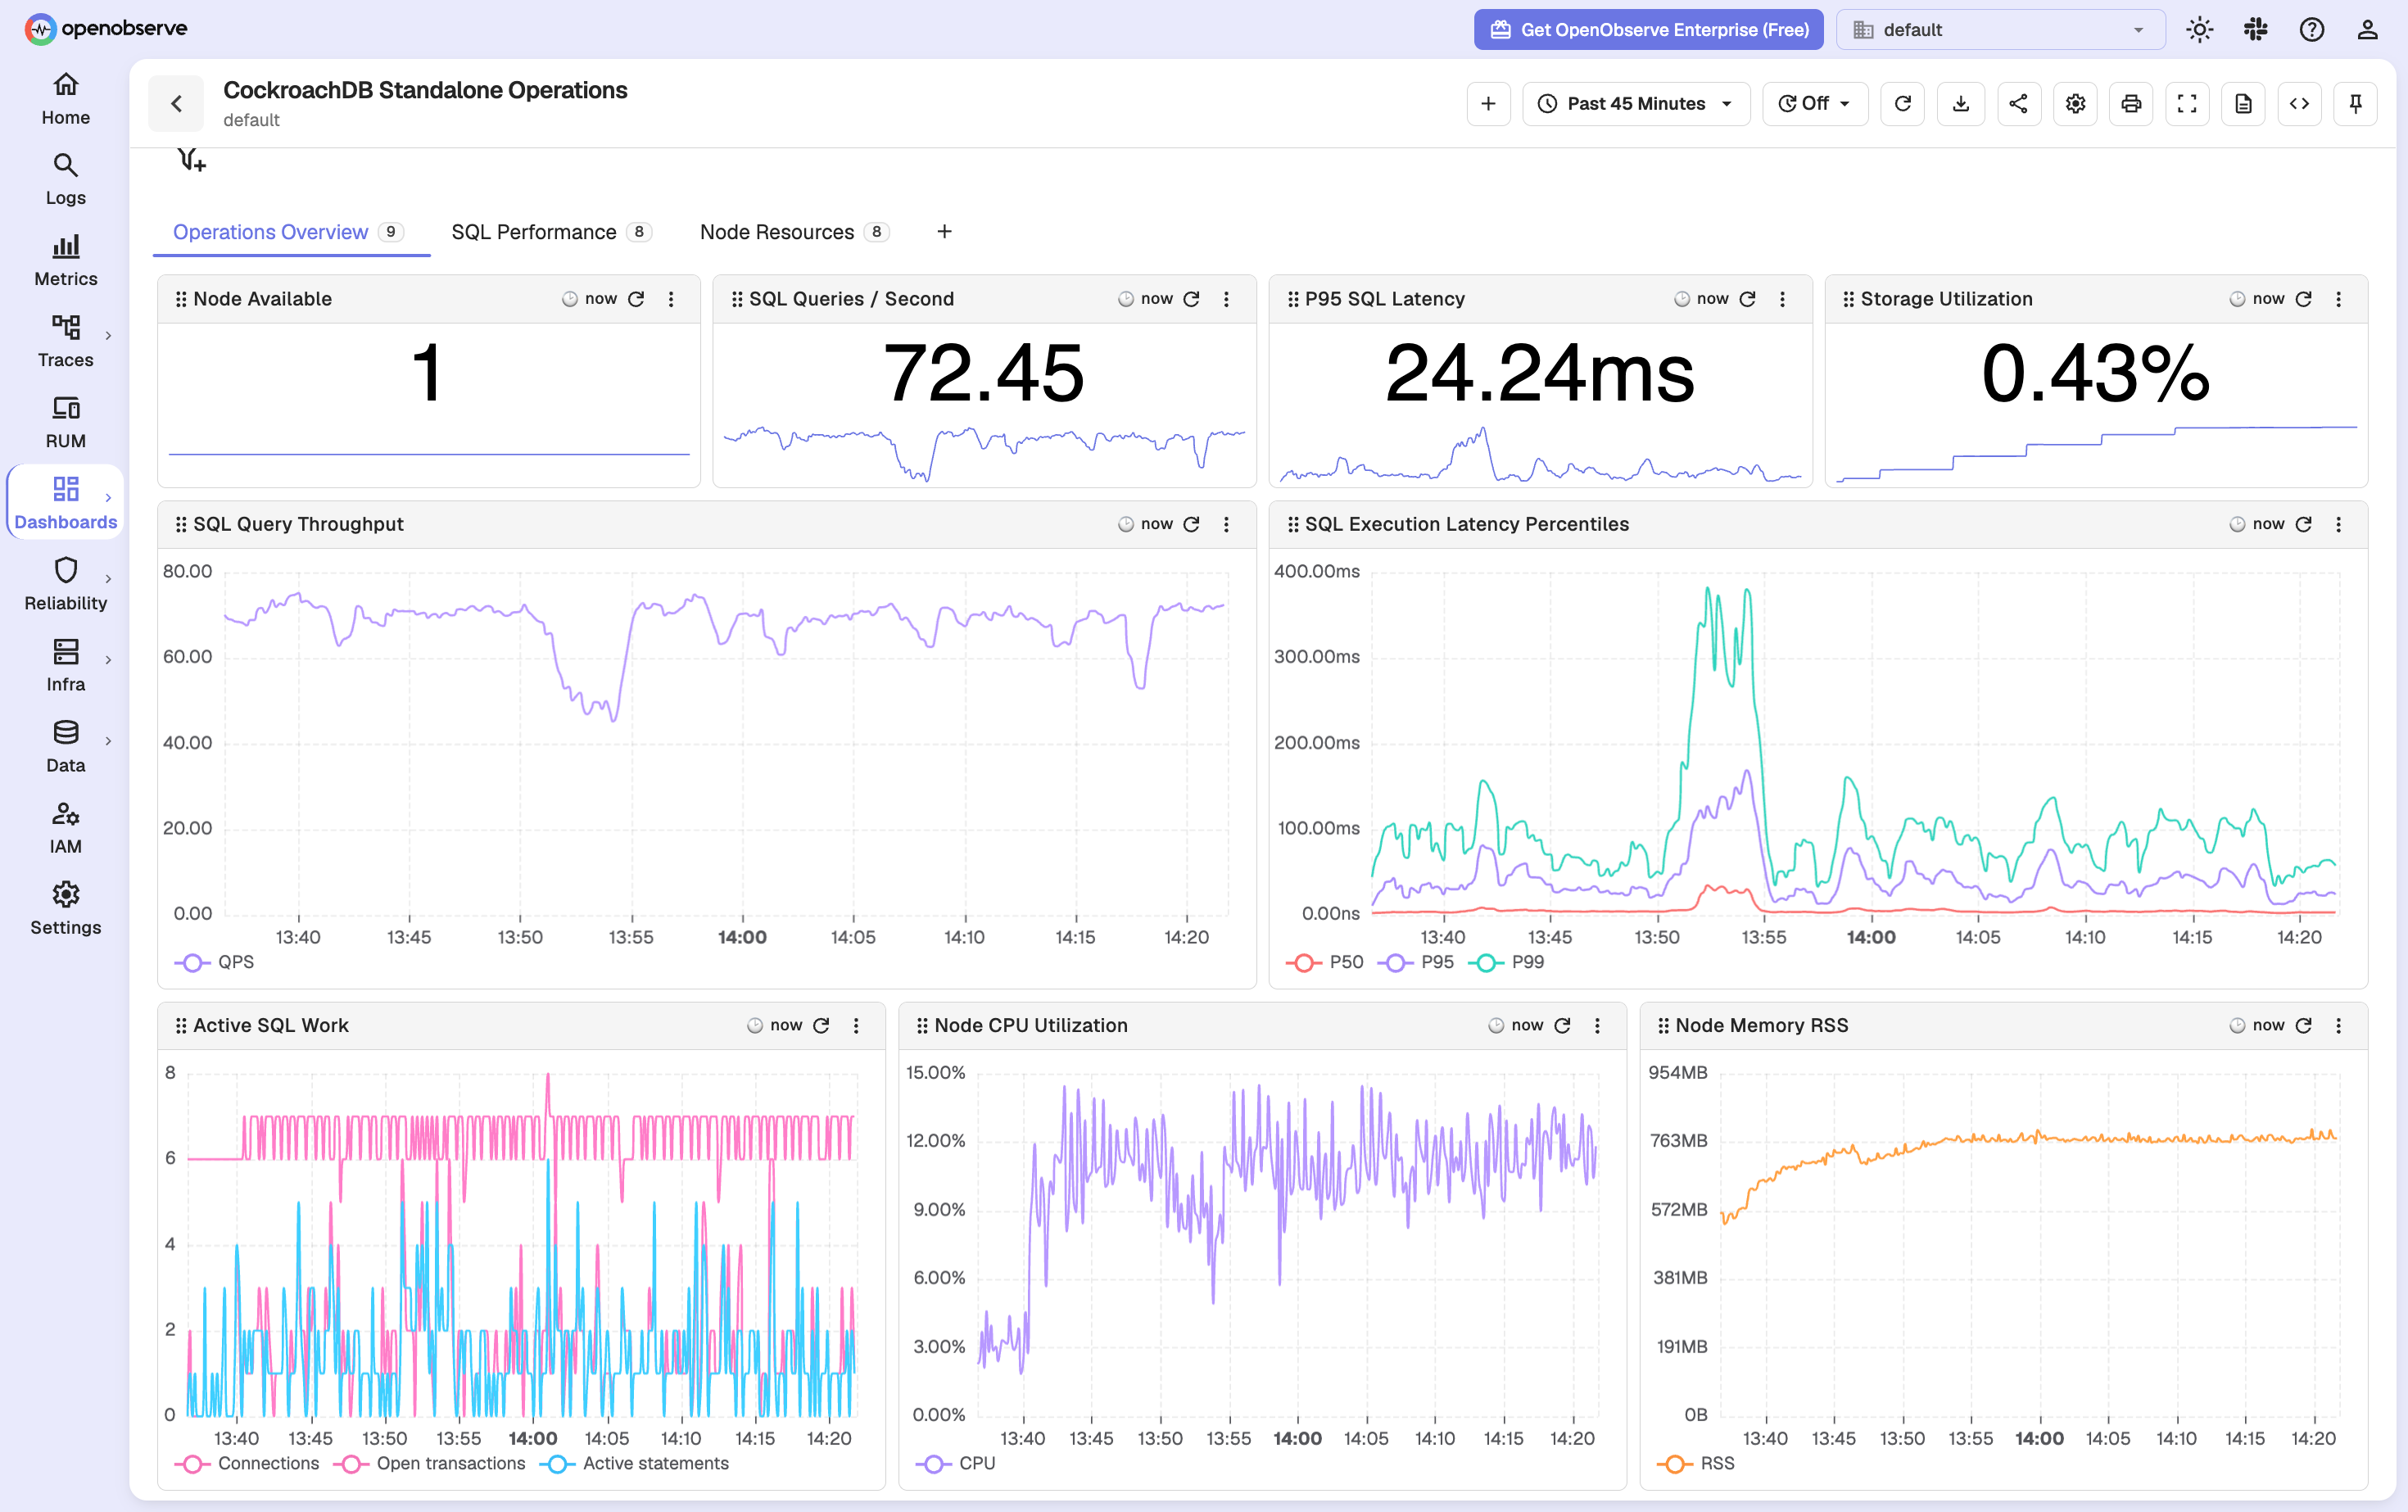This screenshot has height=1512, width=2408.
Task: Add a new dashboard tab
Action: 944,232
